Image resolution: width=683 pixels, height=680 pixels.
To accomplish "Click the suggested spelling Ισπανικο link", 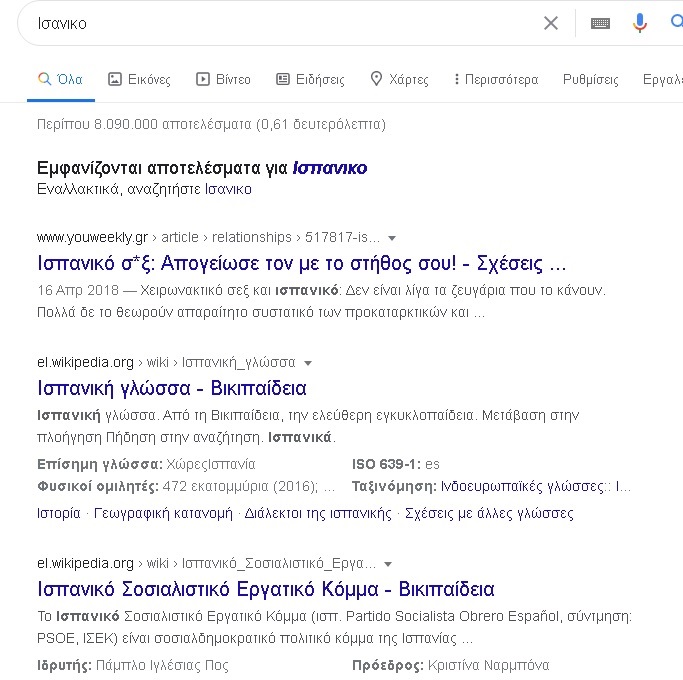I will tap(330, 168).
